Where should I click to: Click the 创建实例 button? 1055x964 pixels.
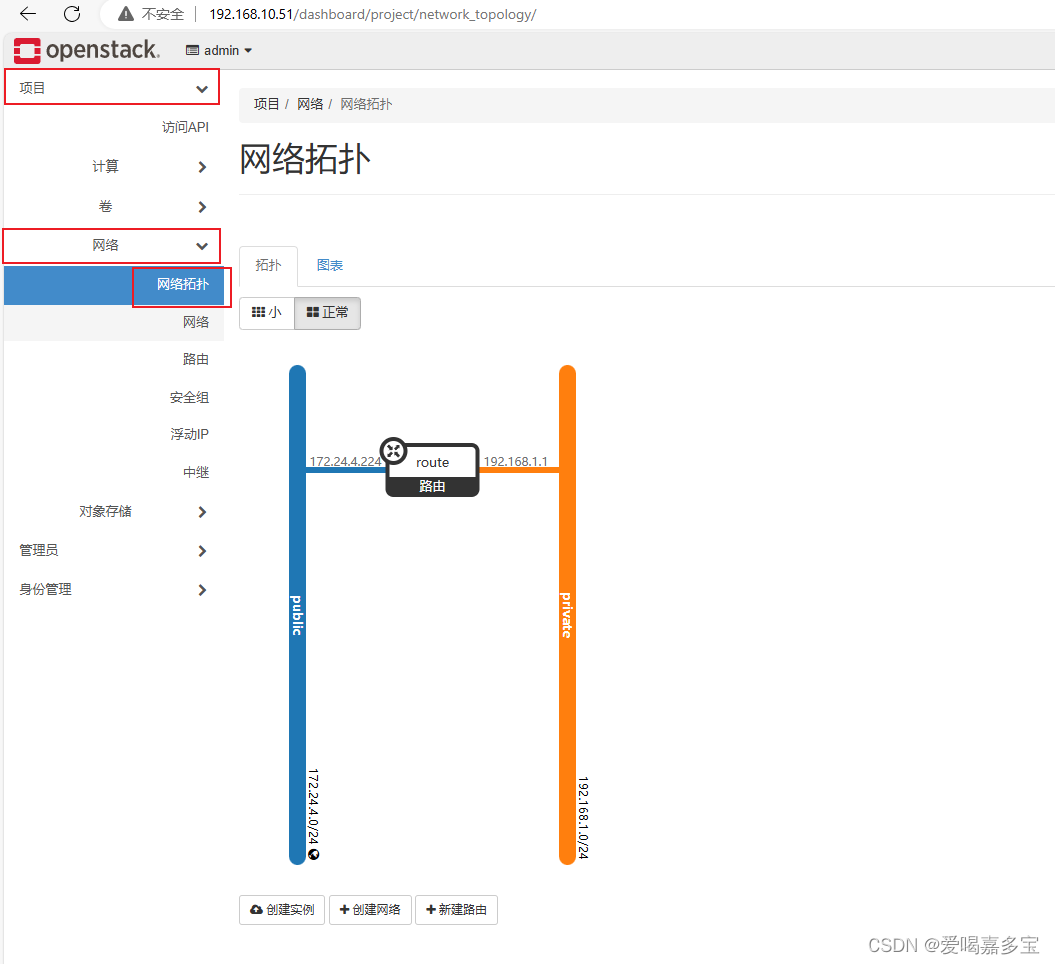[282, 910]
